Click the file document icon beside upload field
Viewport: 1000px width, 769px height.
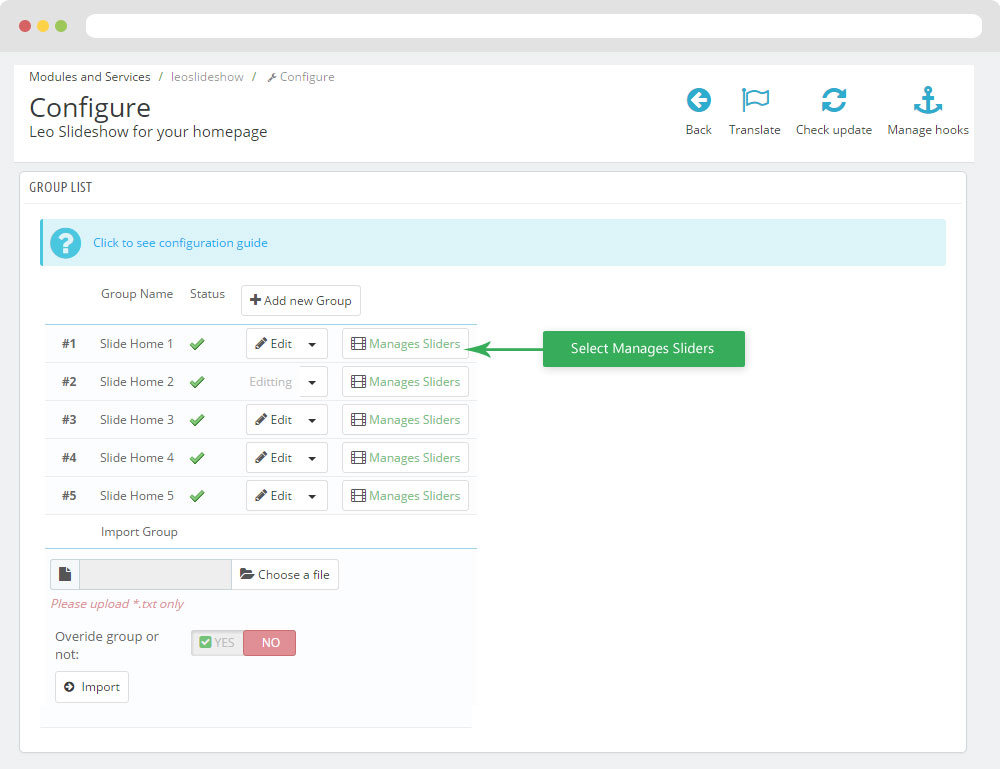tap(65, 575)
